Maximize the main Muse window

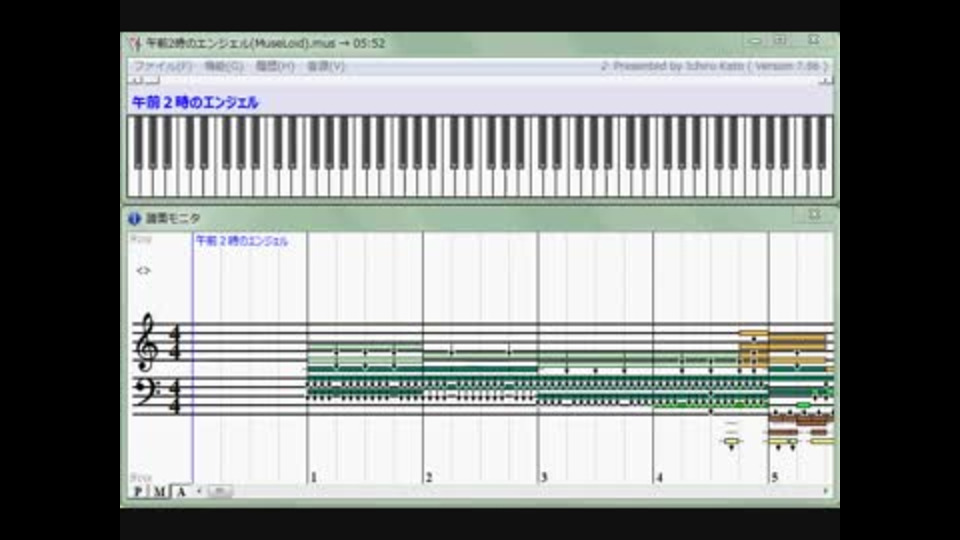tap(779, 40)
